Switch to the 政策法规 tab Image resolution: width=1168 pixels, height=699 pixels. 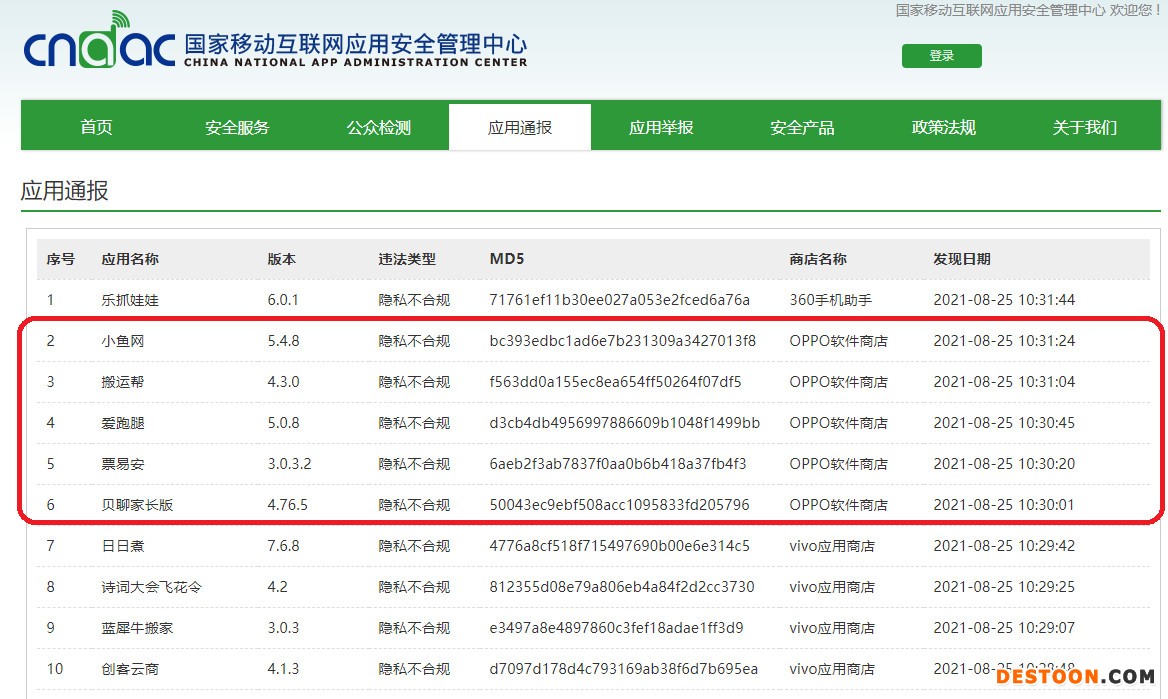click(x=943, y=127)
